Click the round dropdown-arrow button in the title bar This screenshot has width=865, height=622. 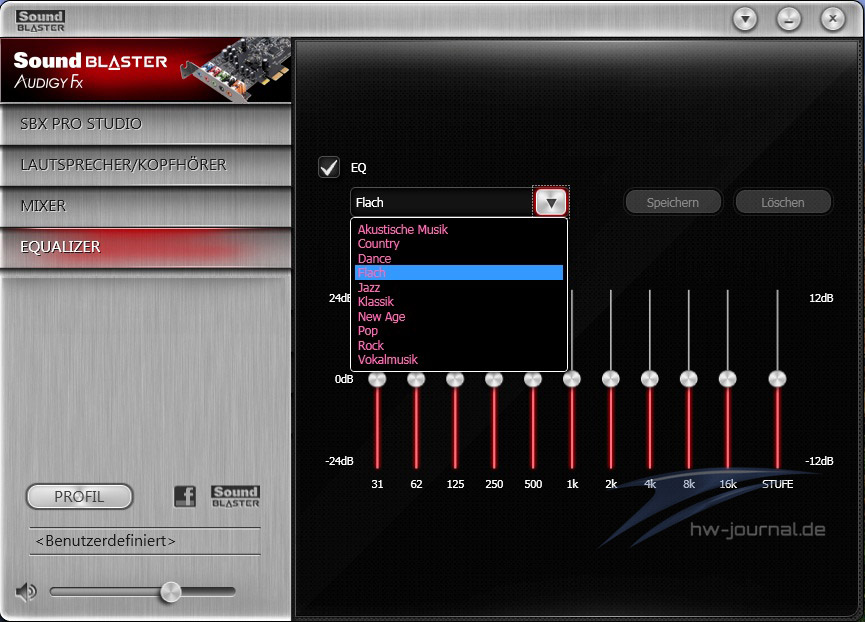click(745, 20)
